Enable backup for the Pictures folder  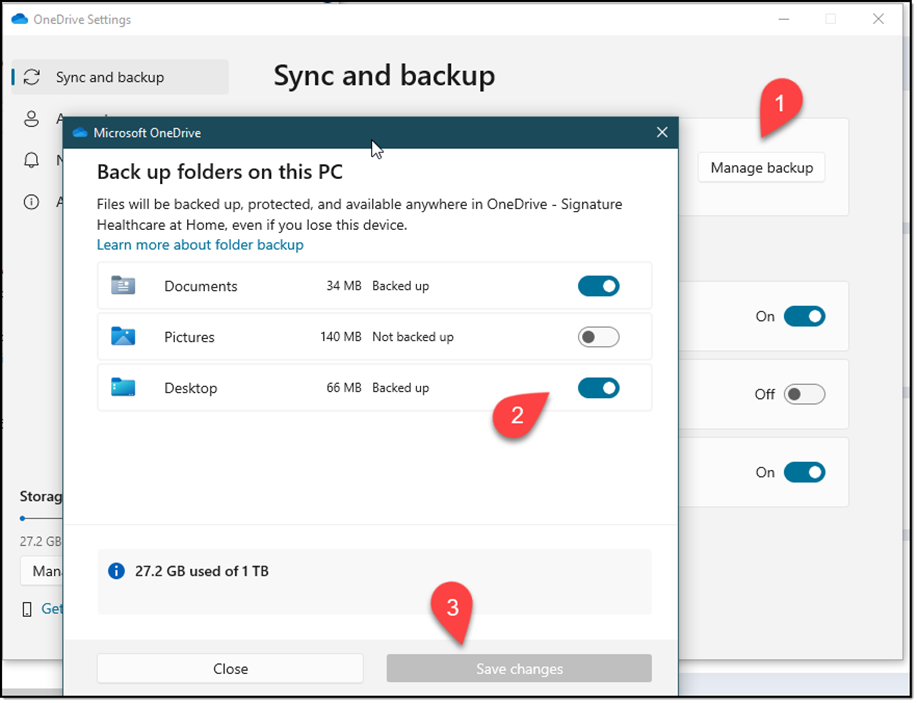[x=599, y=337]
